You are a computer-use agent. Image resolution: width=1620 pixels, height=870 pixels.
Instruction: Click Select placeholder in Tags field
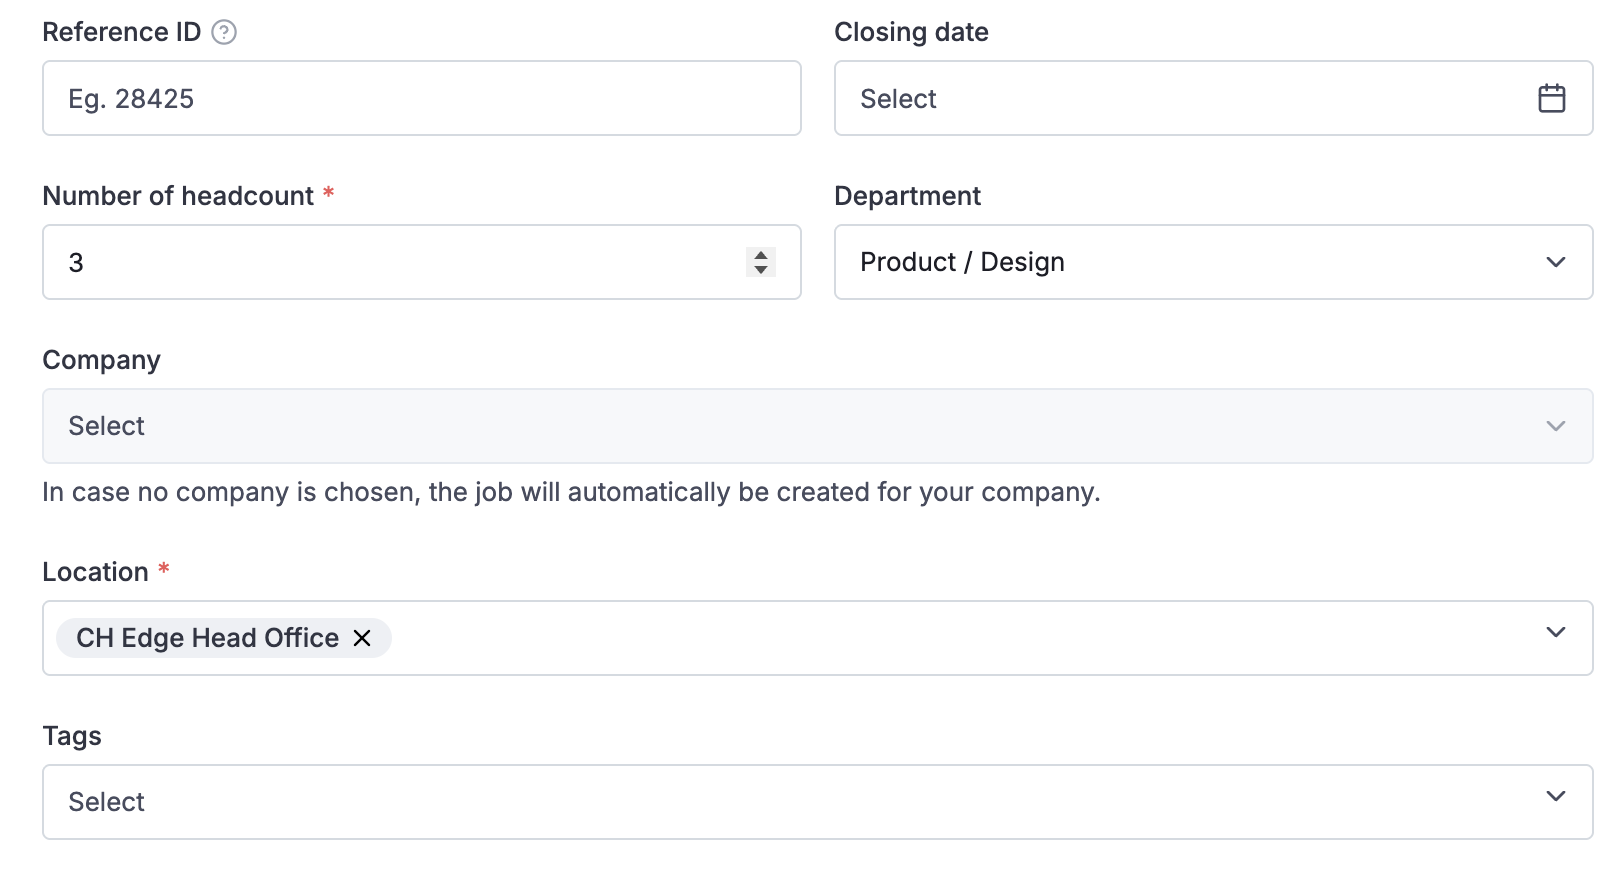[106, 802]
